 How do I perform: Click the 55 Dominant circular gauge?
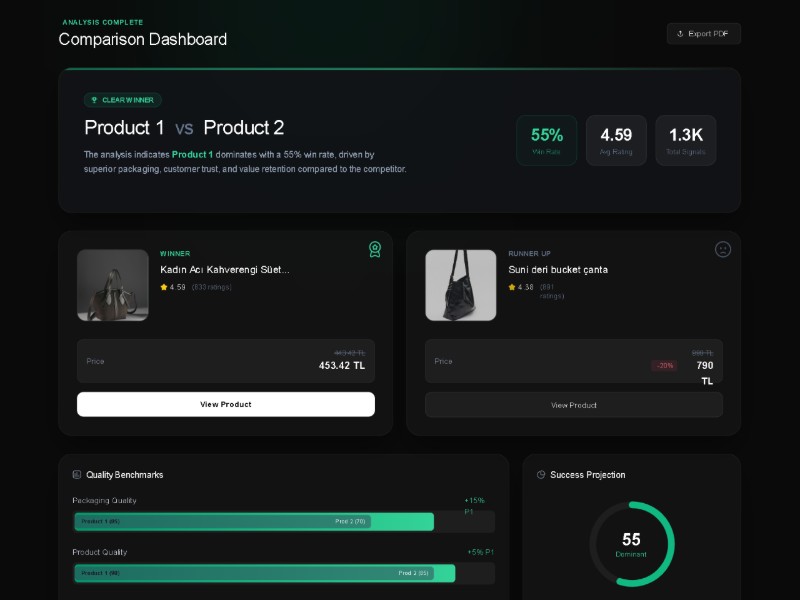pyautogui.click(x=631, y=544)
